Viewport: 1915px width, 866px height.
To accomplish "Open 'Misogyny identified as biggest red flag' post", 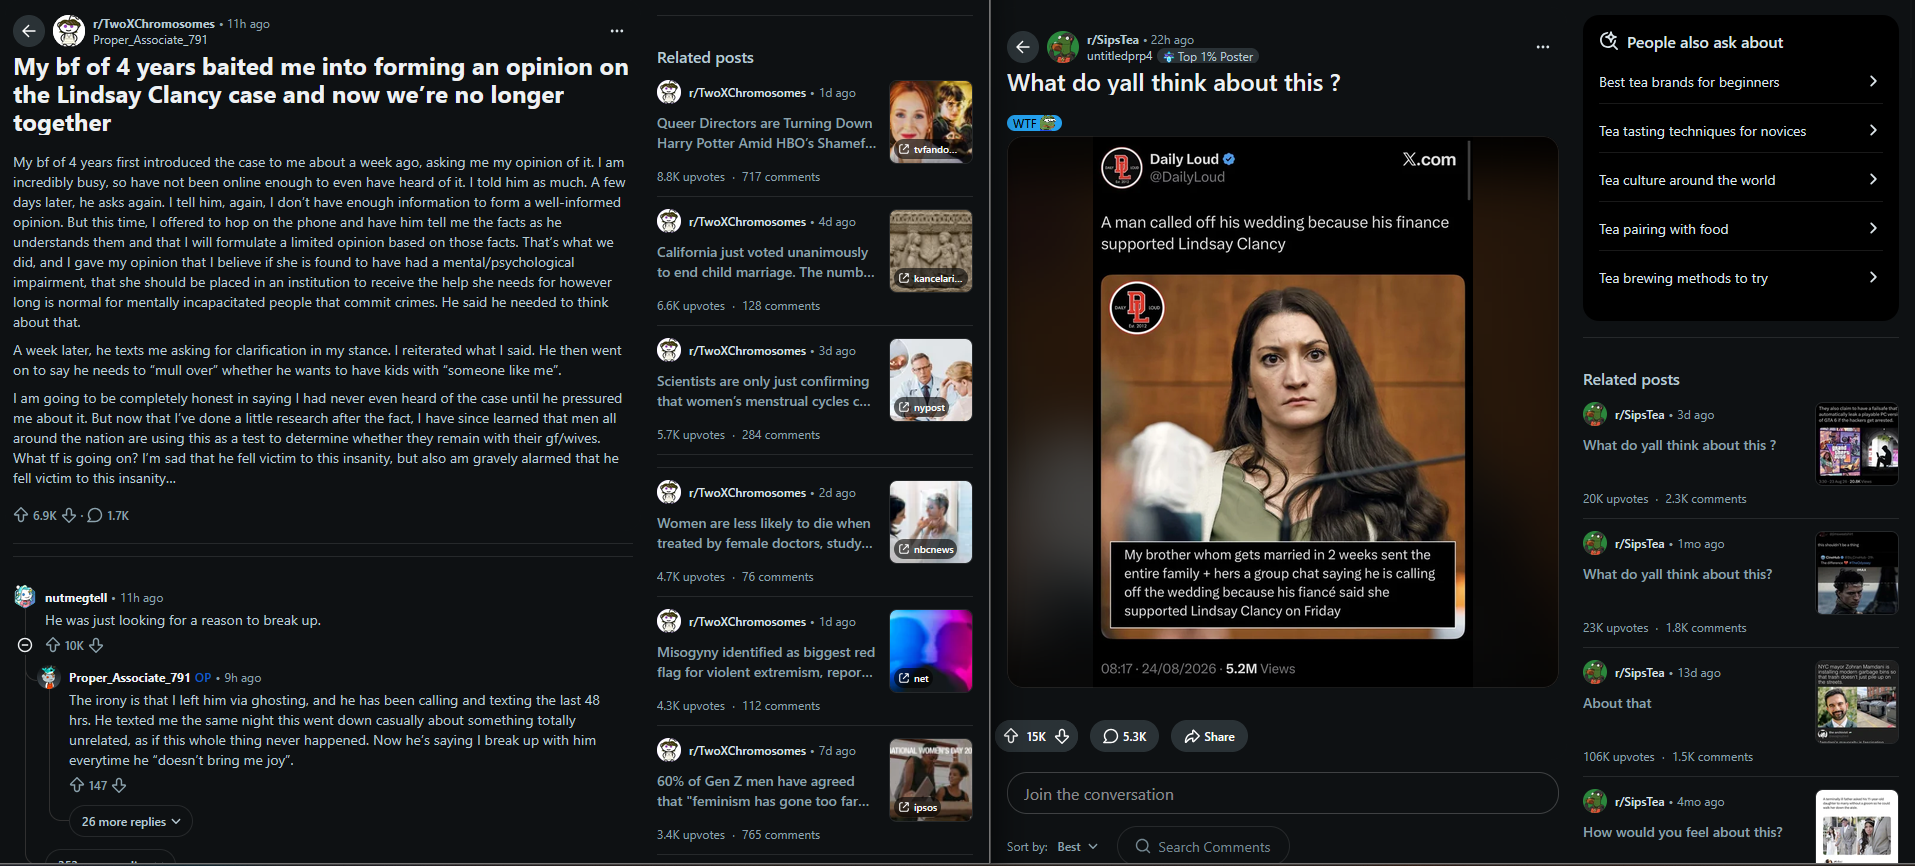I will point(766,662).
